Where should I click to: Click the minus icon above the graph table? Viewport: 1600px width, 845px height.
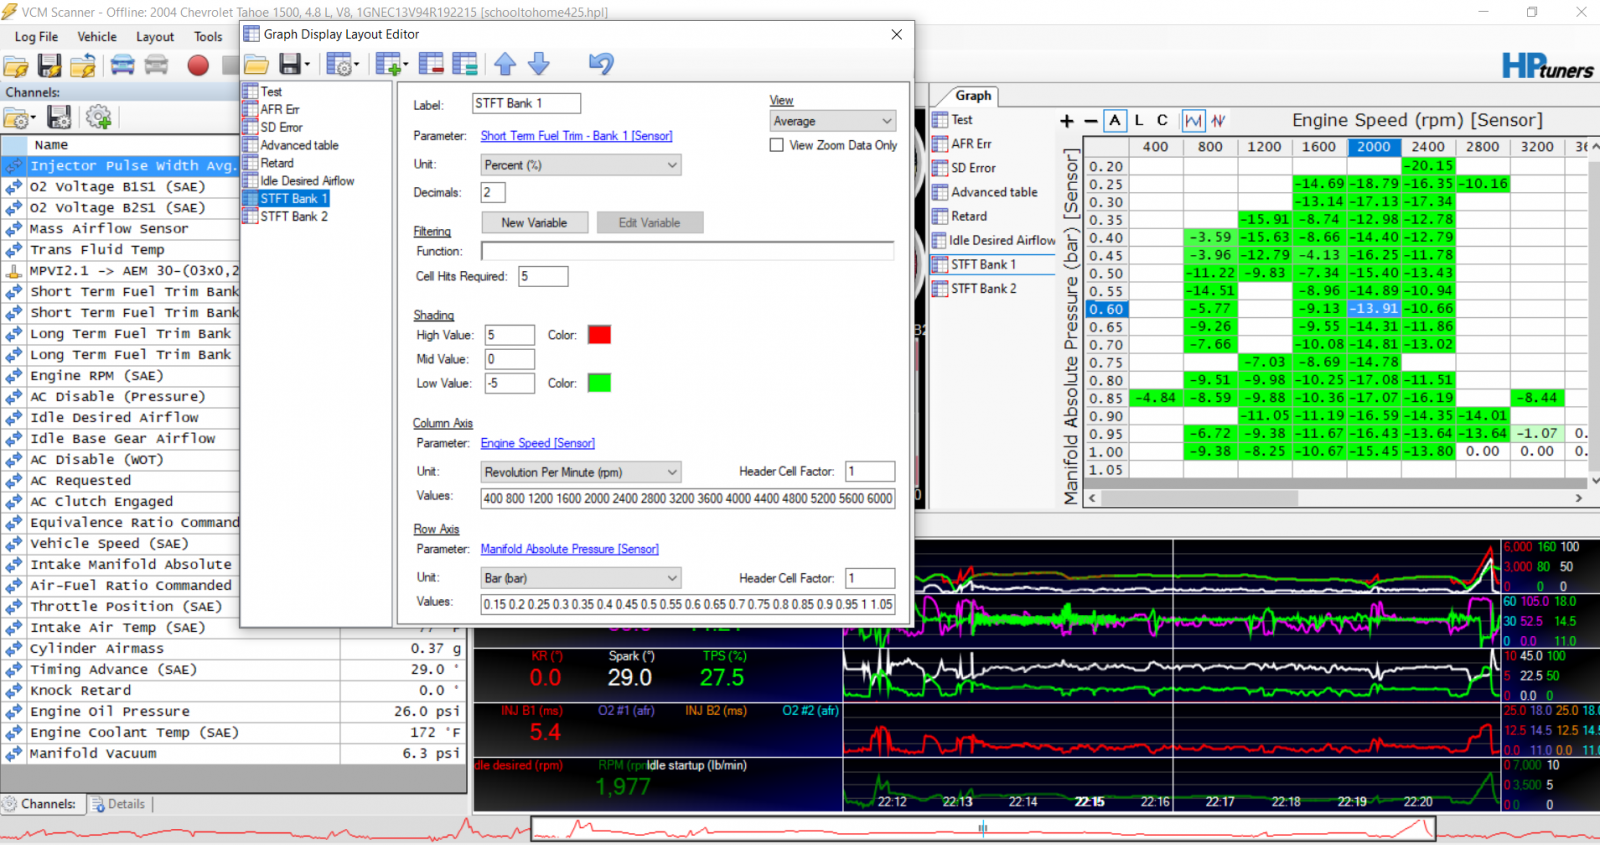[1090, 121]
